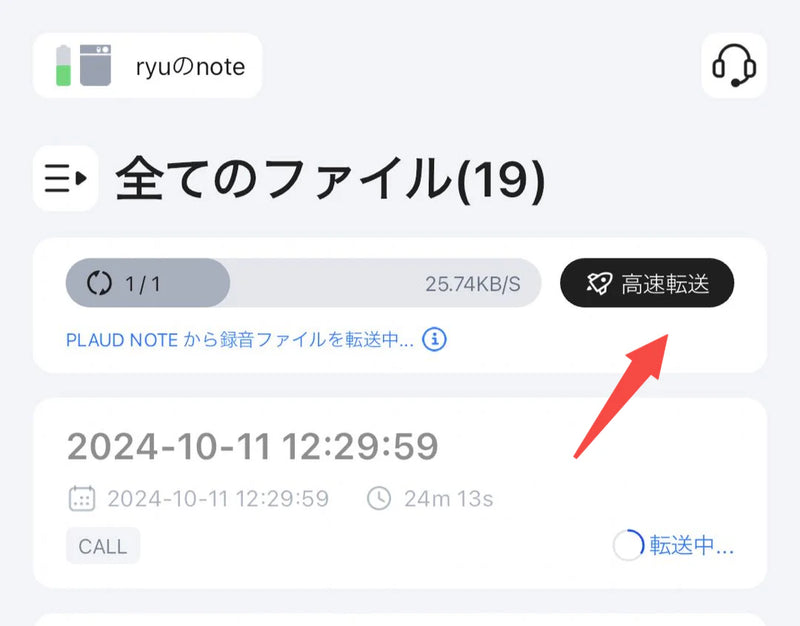
Task: Tap the sync arrows icon
Action: (99, 283)
